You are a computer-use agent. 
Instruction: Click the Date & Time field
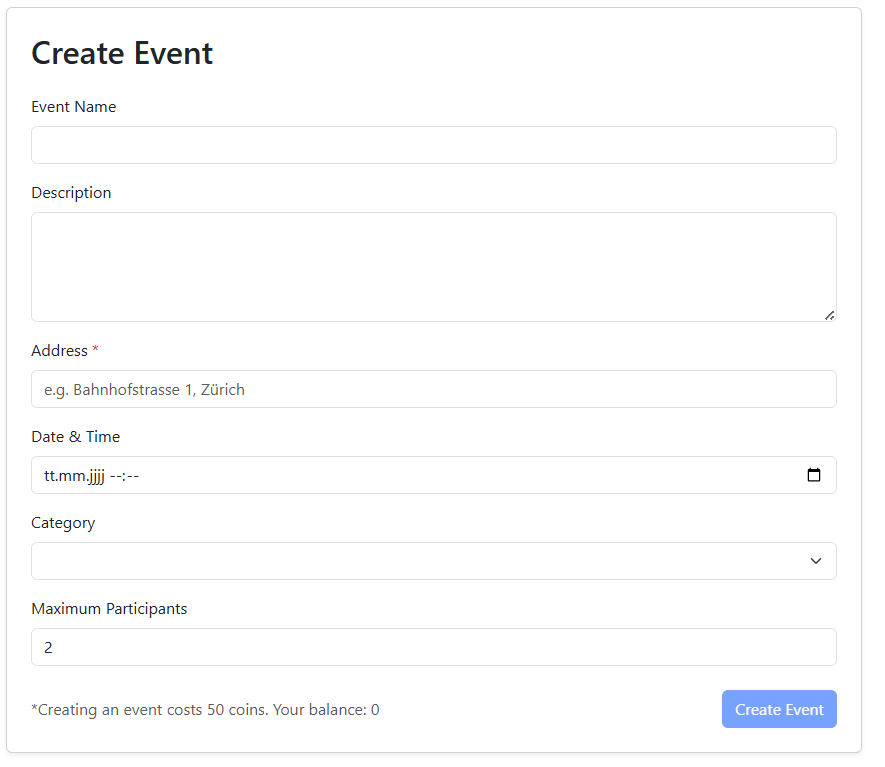coord(433,475)
